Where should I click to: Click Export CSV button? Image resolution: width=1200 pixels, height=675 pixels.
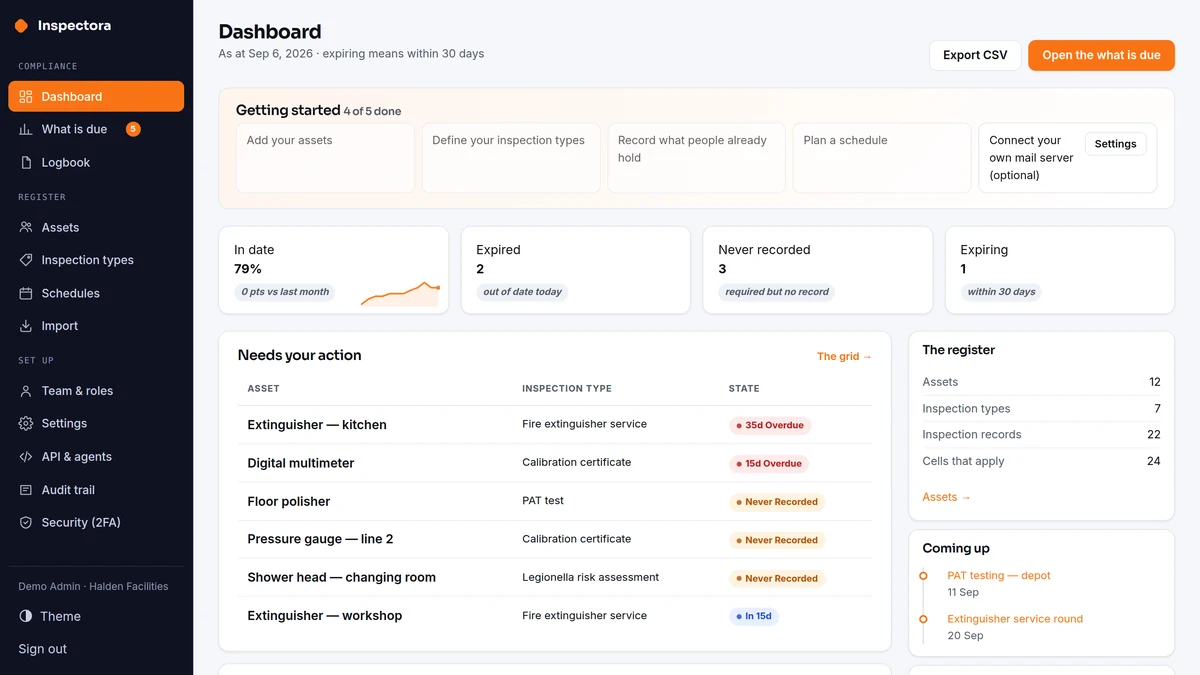pyautogui.click(x=975, y=55)
